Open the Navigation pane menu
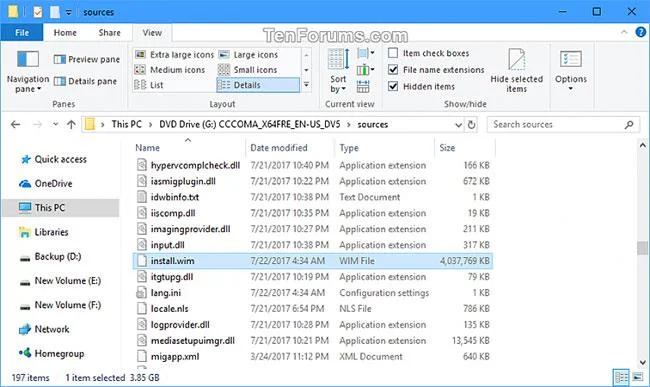Screen dimensions: 650x387 point(27,71)
